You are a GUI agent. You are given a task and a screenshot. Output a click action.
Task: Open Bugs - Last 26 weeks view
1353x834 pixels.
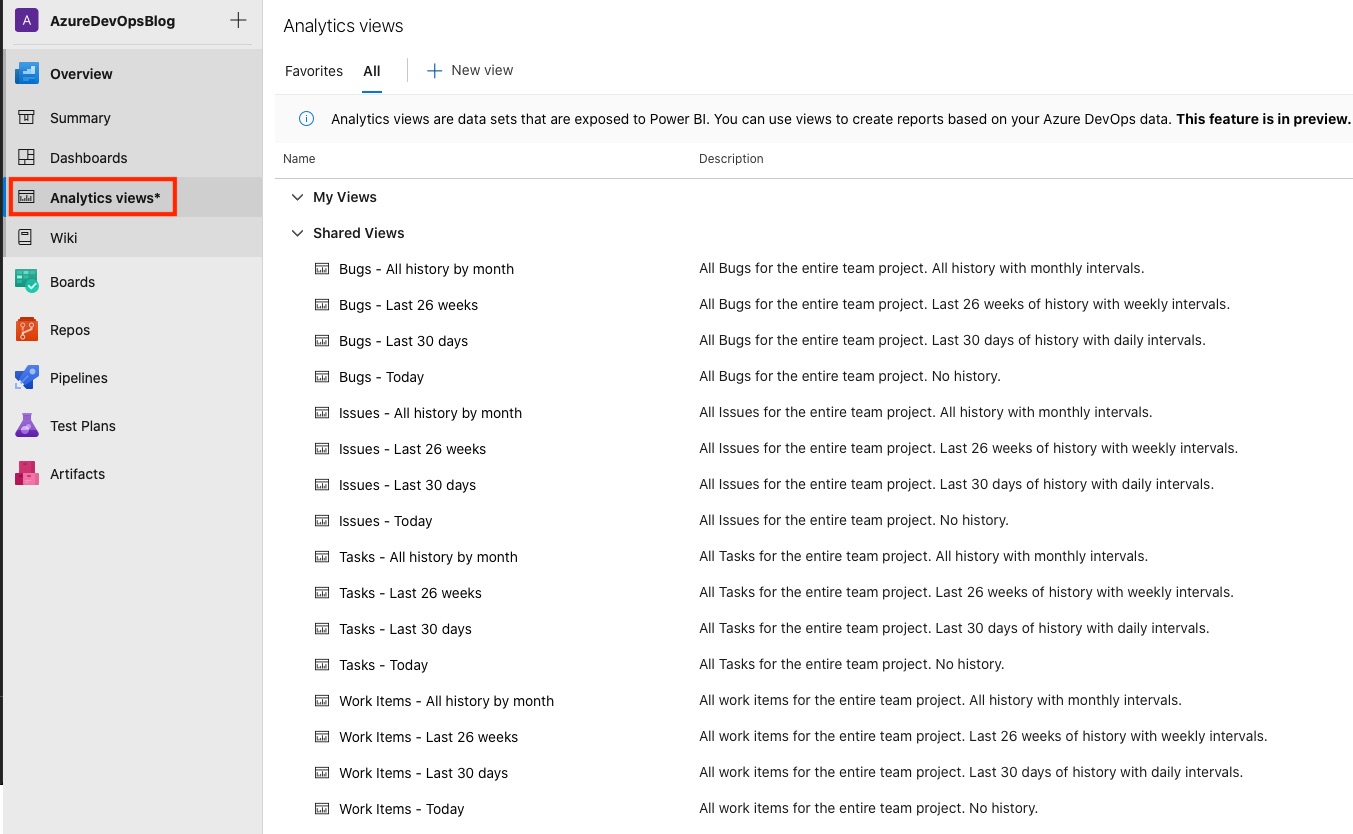(408, 305)
